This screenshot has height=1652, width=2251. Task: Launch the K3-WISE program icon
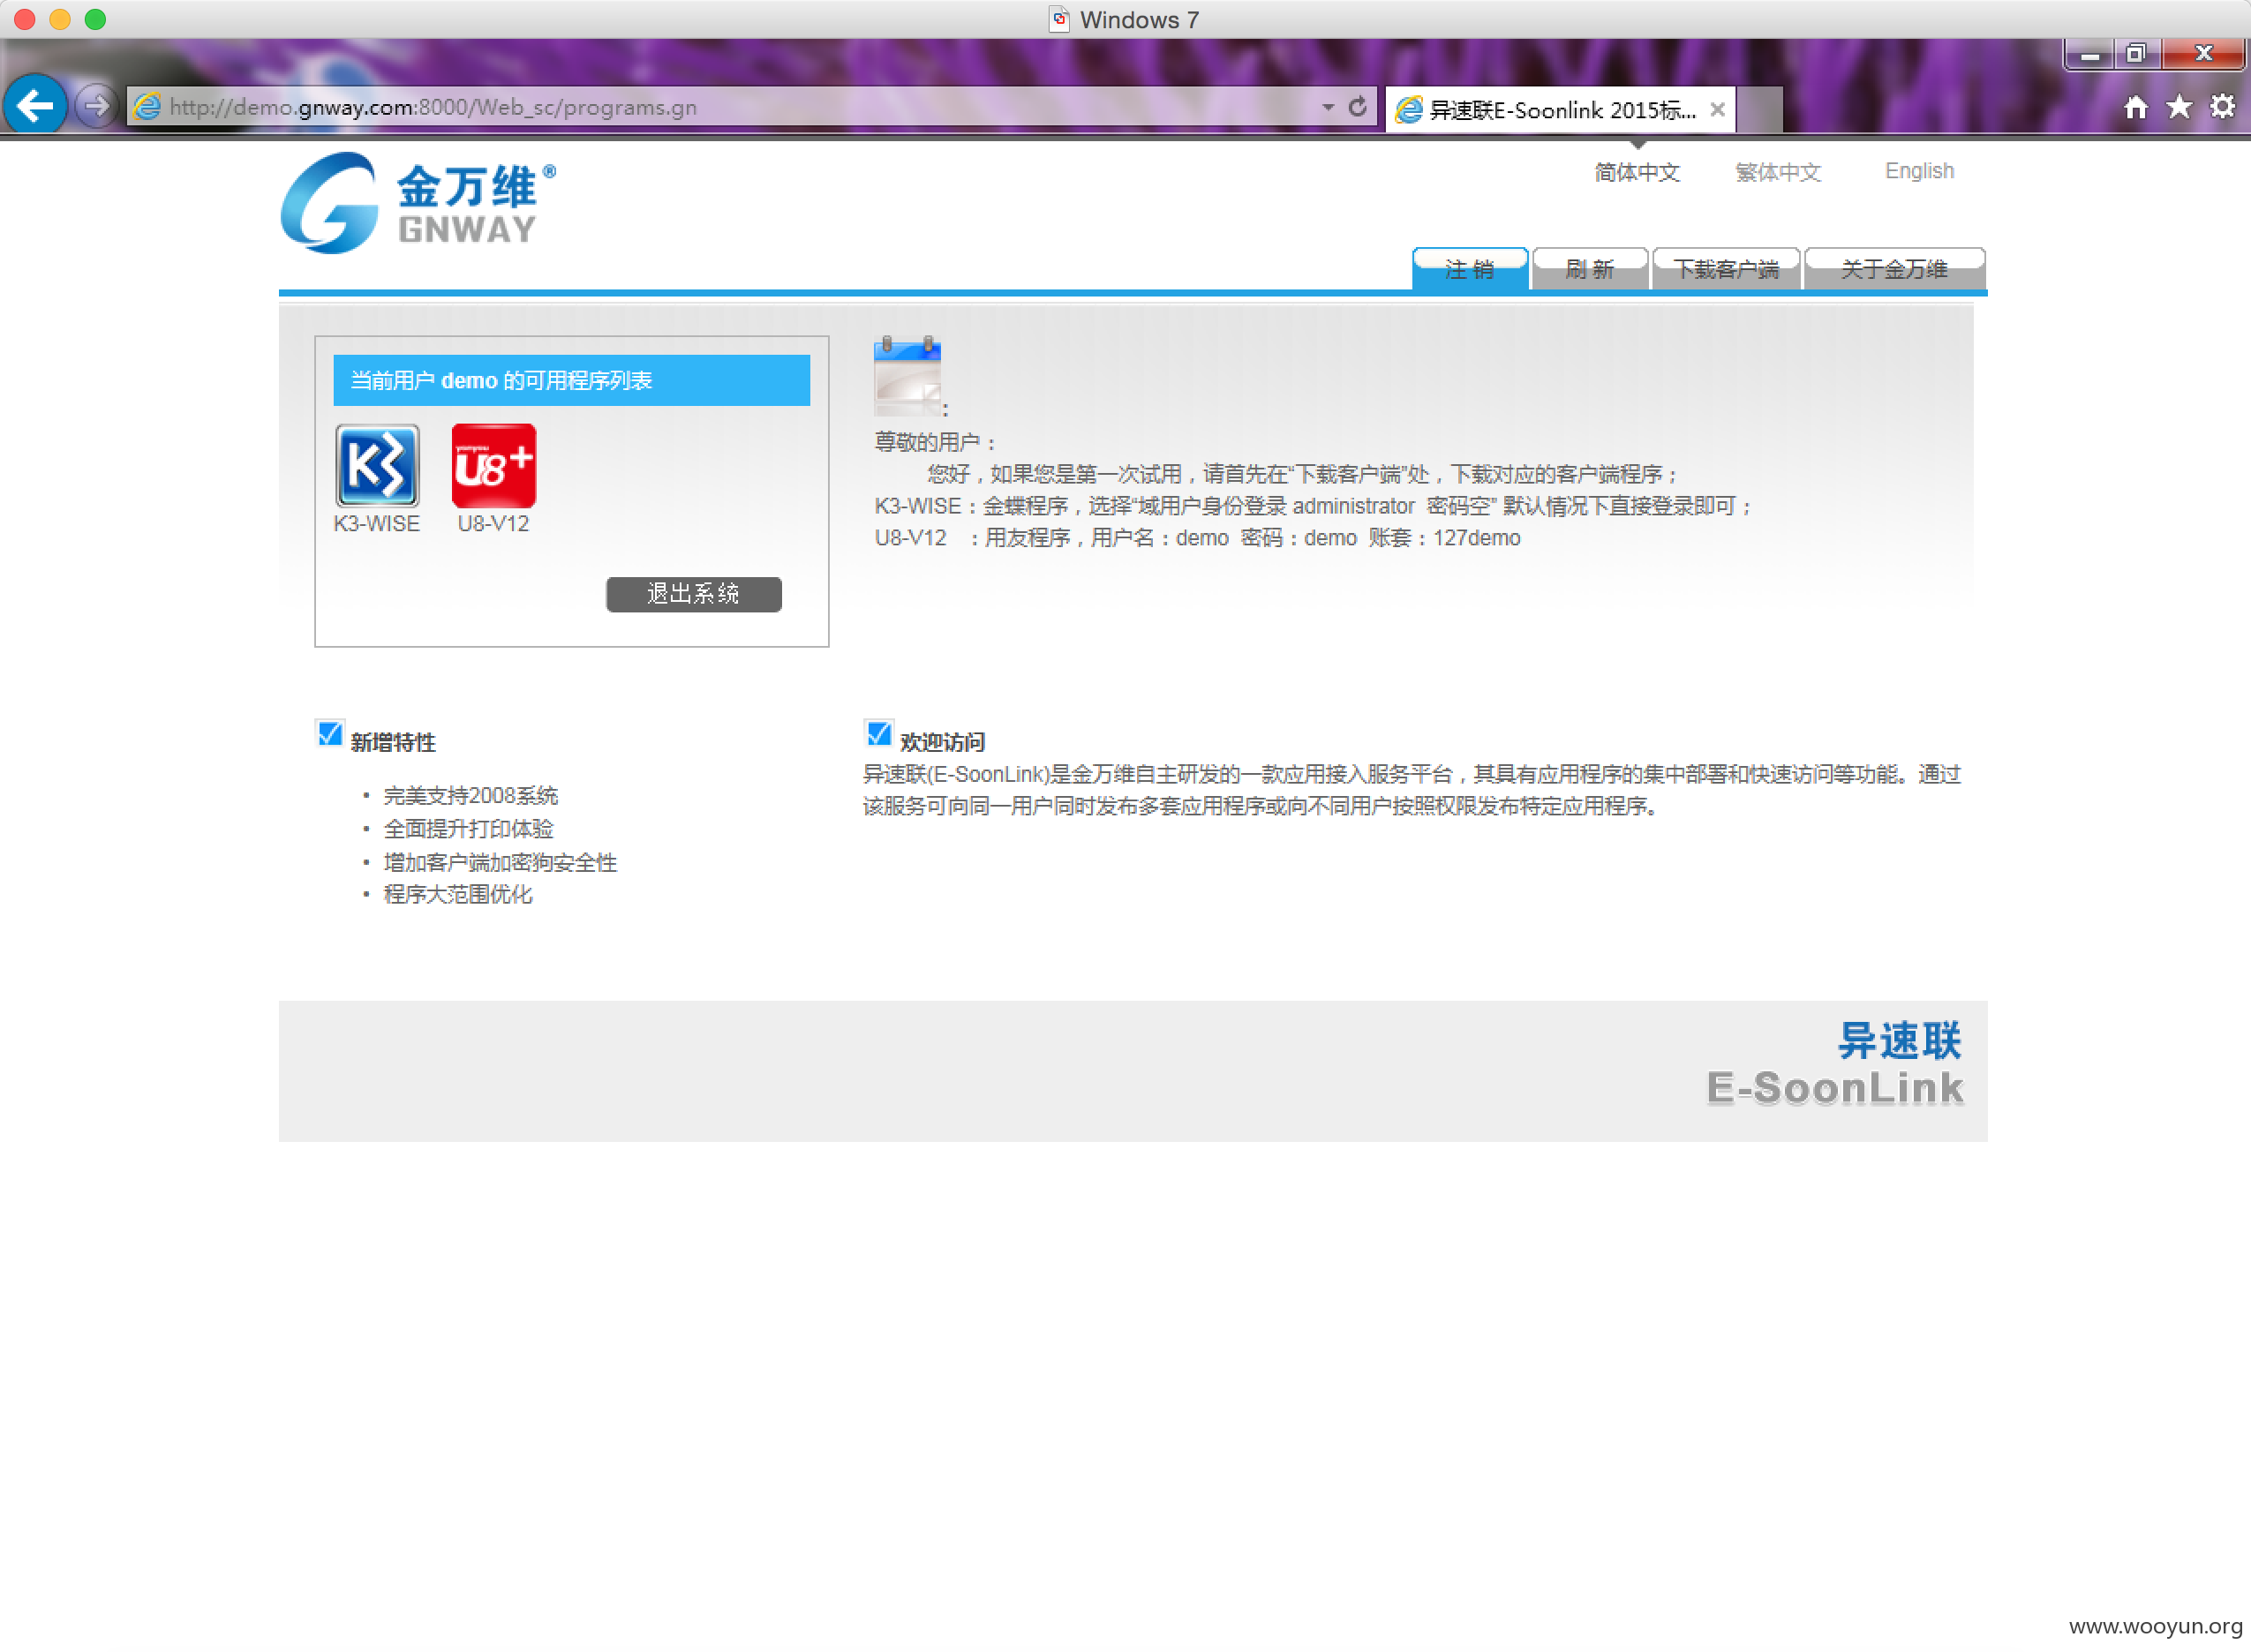pos(377,465)
